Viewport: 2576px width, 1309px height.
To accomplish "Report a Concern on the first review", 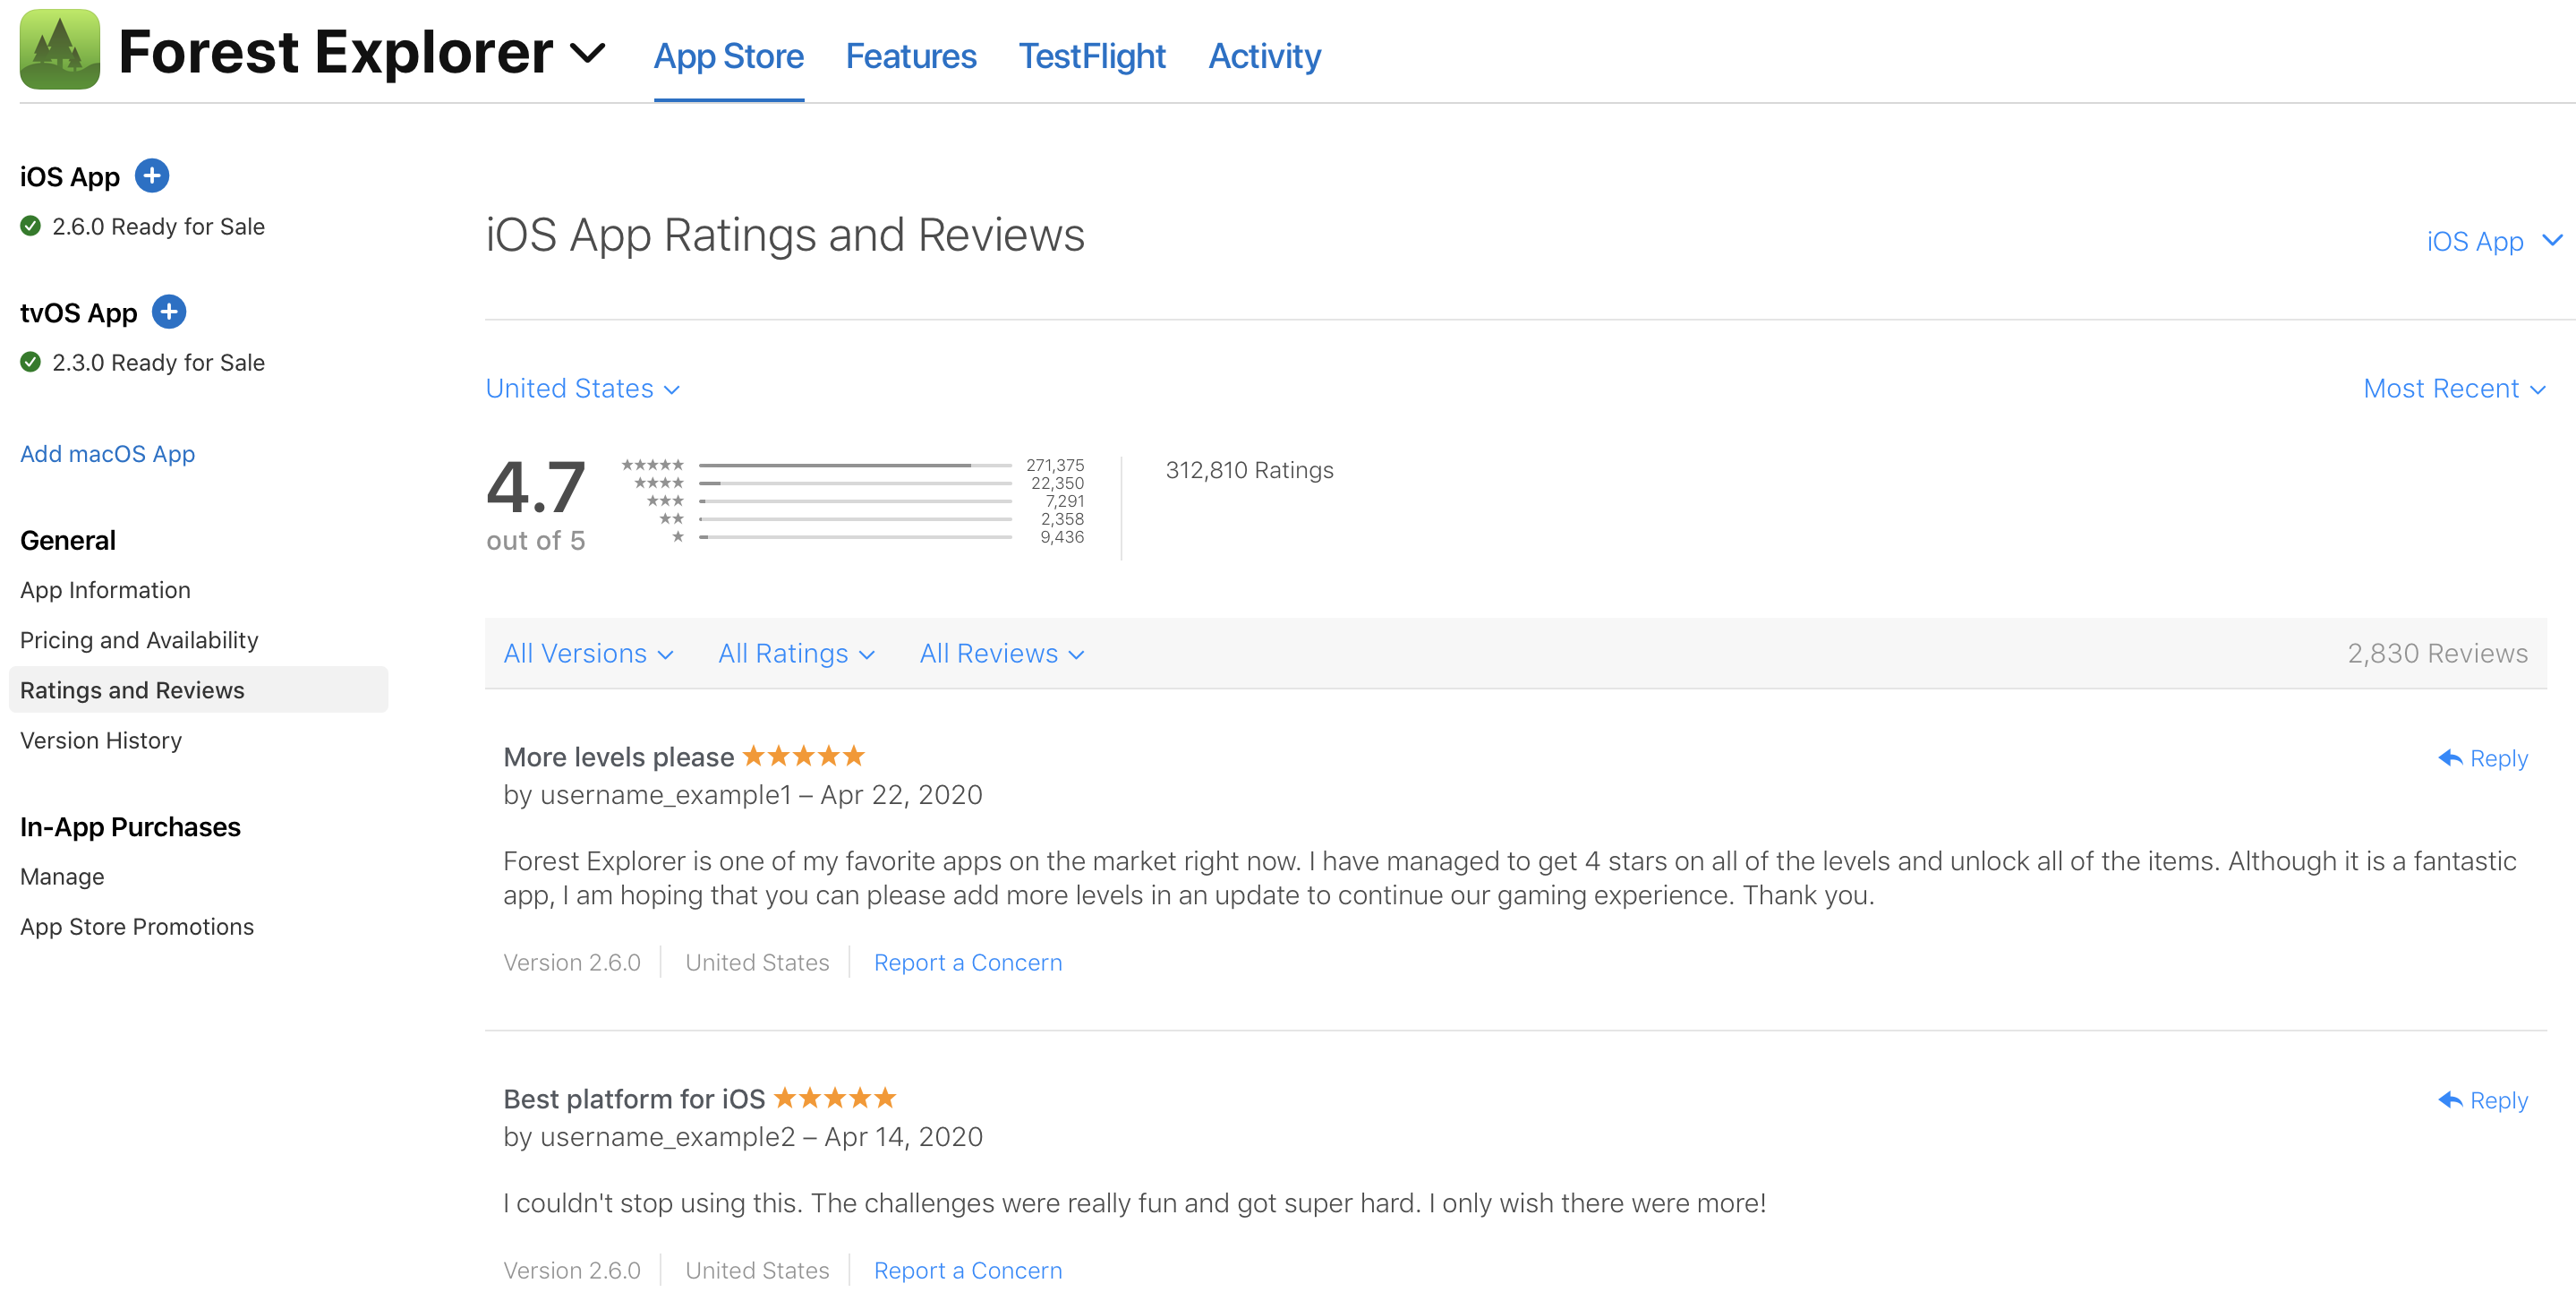I will point(967,962).
